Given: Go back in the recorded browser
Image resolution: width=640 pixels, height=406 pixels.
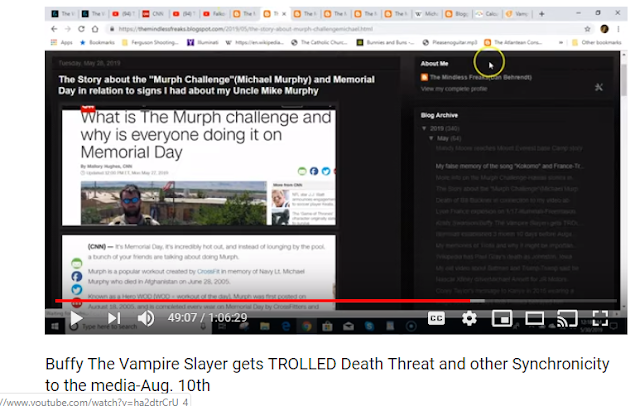Looking at the screenshot, I should [x=54, y=29].
